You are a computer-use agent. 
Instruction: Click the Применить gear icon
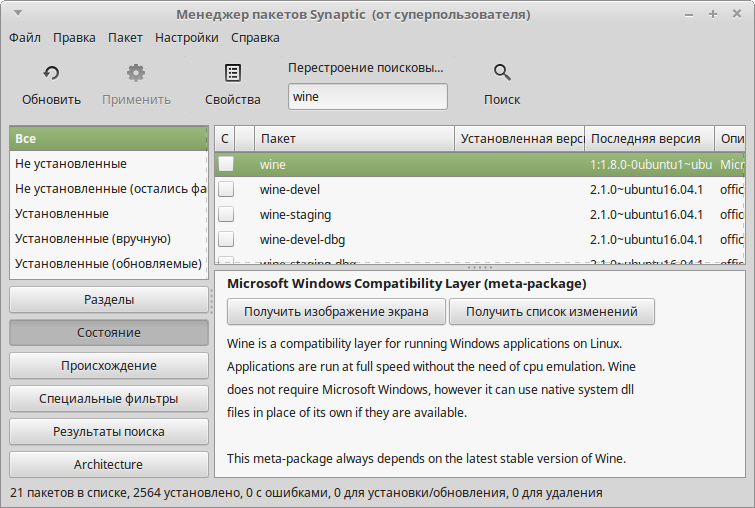(x=136, y=73)
